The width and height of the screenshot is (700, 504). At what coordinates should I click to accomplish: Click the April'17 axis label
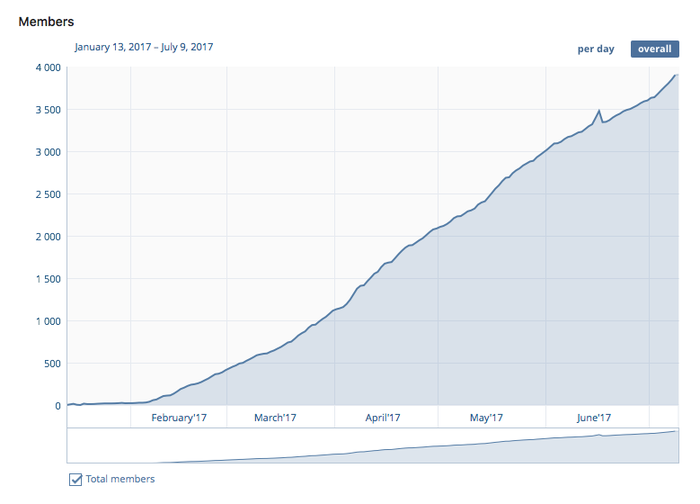(383, 418)
